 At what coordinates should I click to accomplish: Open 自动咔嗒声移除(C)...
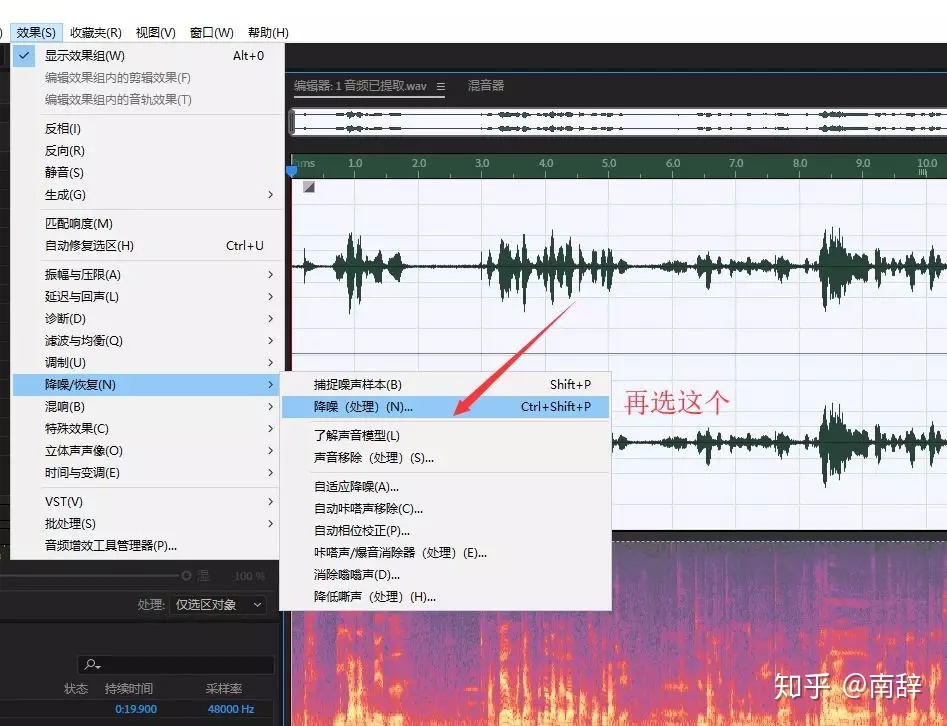[x=446, y=509]
